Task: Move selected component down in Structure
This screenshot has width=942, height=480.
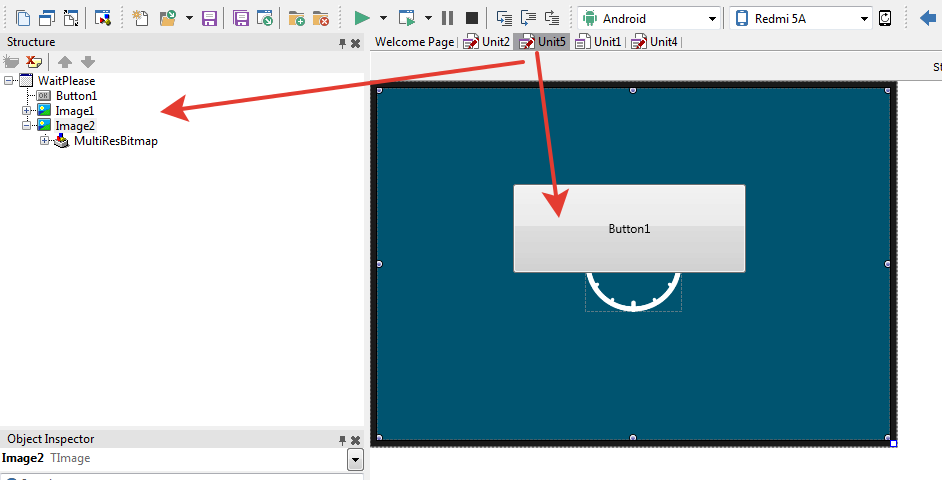Action: click(88, 61)
